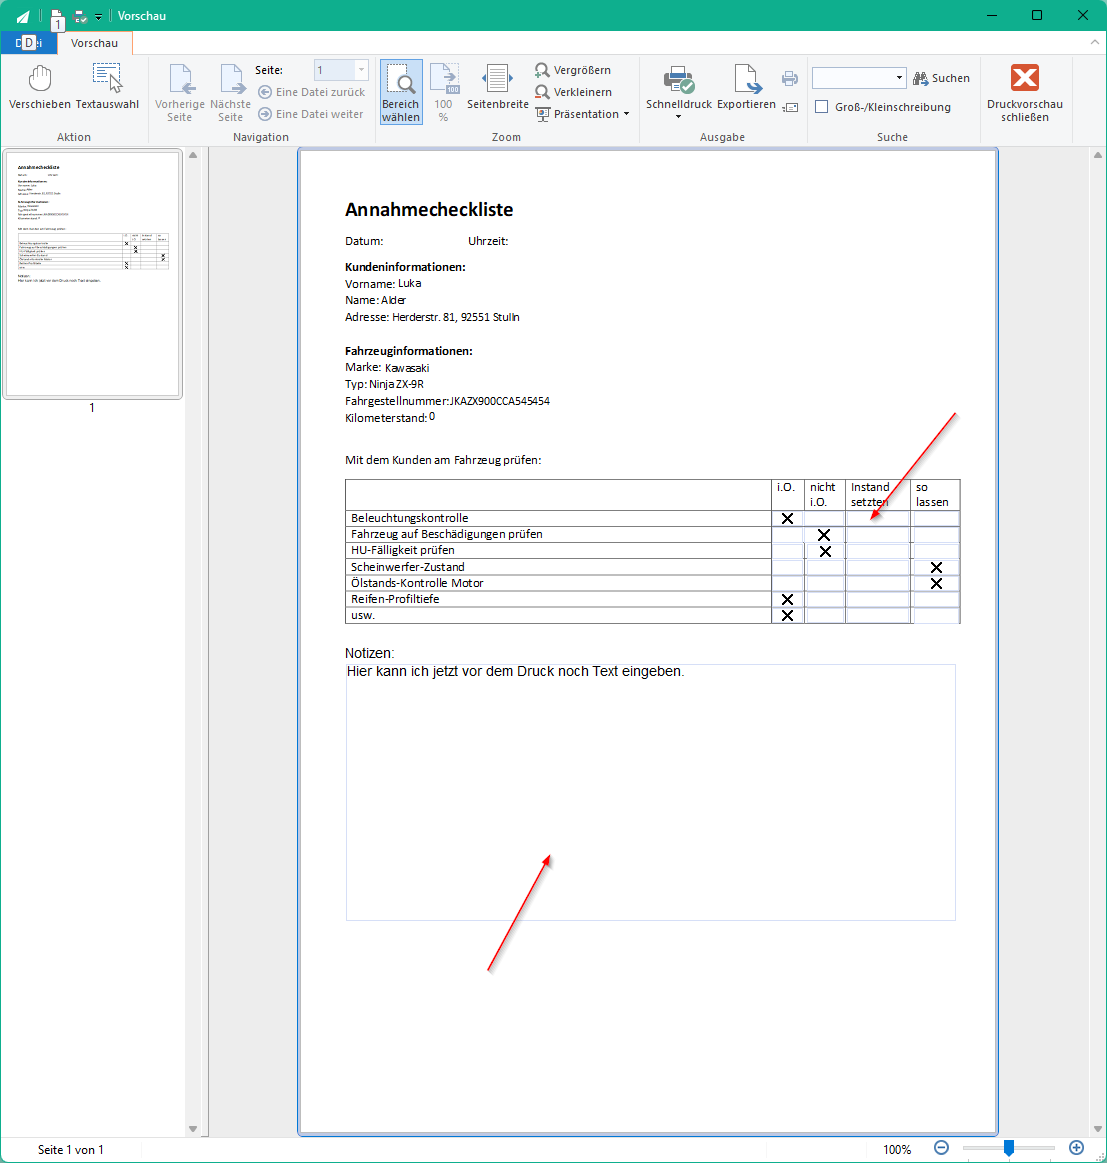Click the zoom-in plus button

(1076, 1147)
